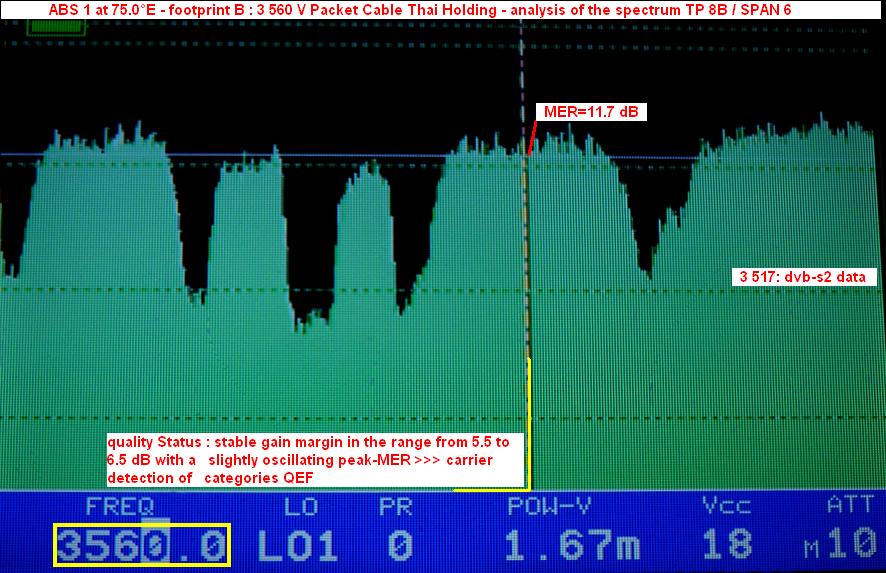
Task: Click the 3 517 dvb-s2 data label
Action: [801, 277]
